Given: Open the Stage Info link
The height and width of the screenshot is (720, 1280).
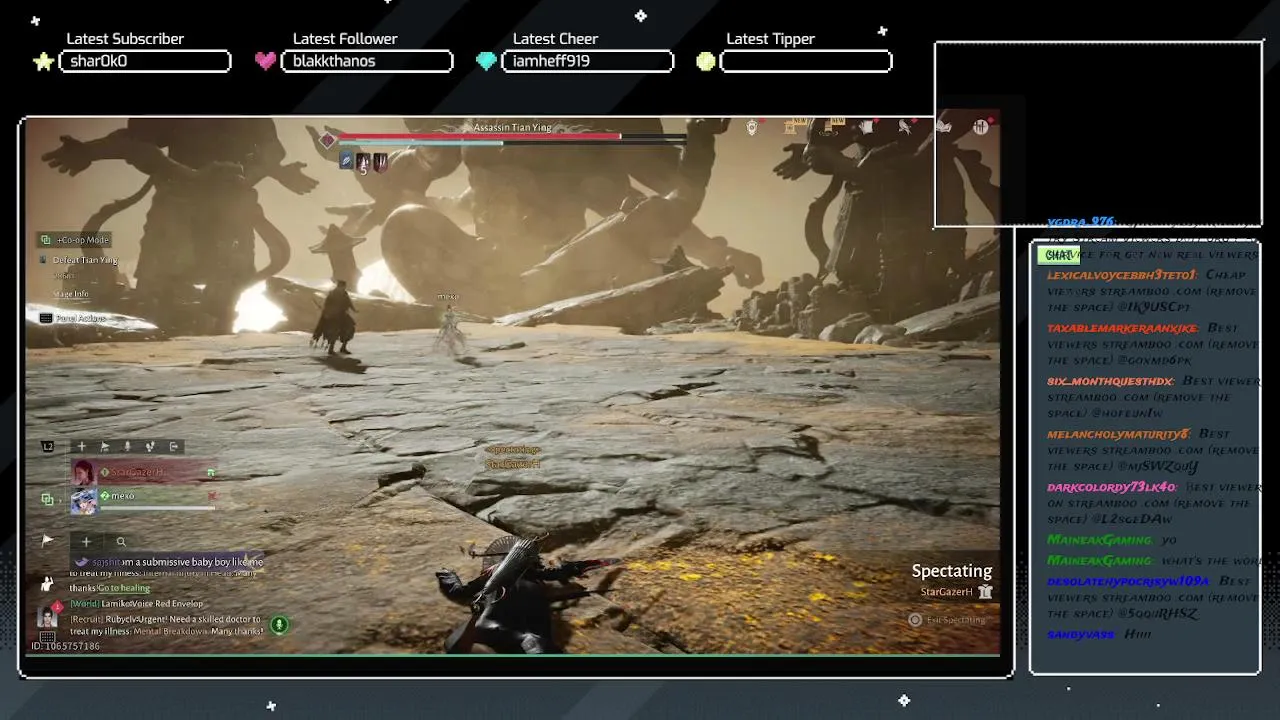Looking at the screenshot, I should click(71, 294).
